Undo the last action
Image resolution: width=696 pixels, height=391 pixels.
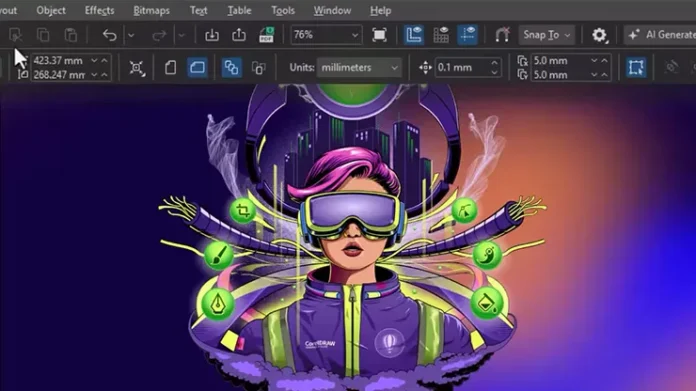109,35
